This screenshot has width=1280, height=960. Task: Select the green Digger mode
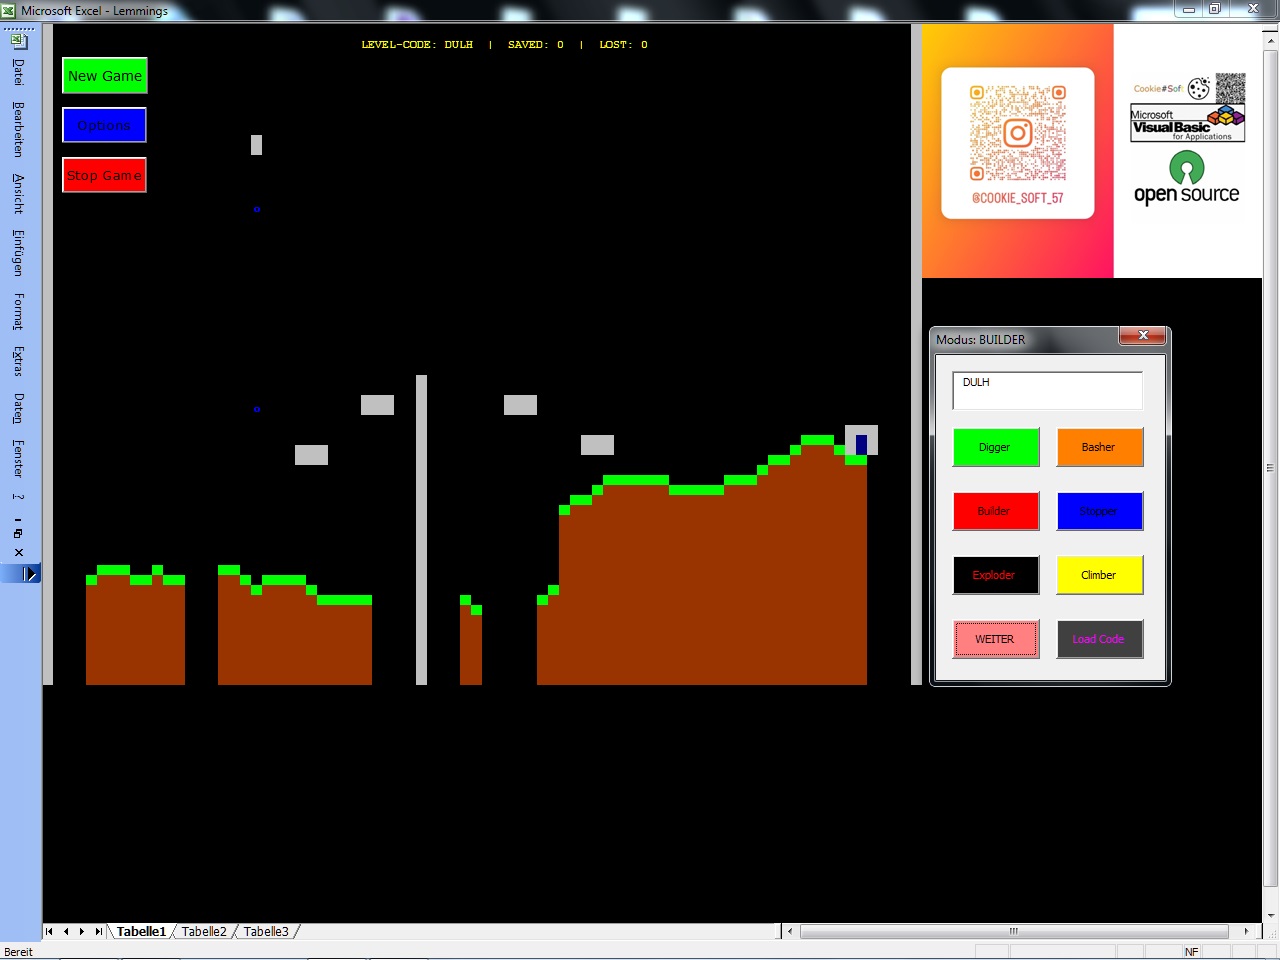point(996,447)
